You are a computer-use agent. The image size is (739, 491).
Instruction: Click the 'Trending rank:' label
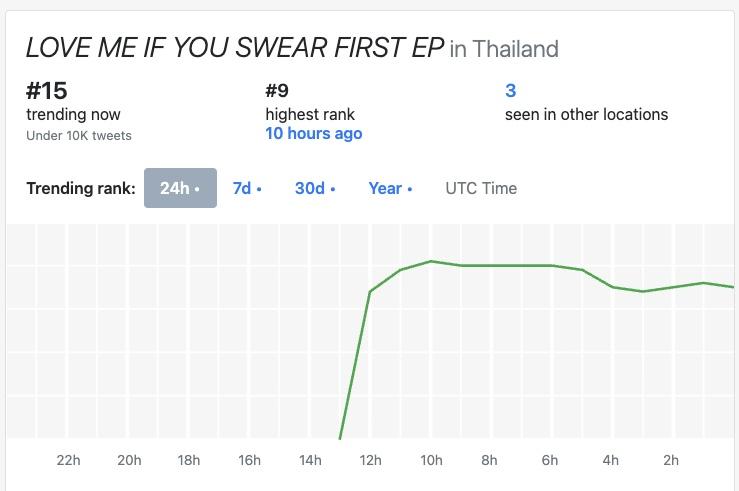pyautogui.click(x=81, y=188)
